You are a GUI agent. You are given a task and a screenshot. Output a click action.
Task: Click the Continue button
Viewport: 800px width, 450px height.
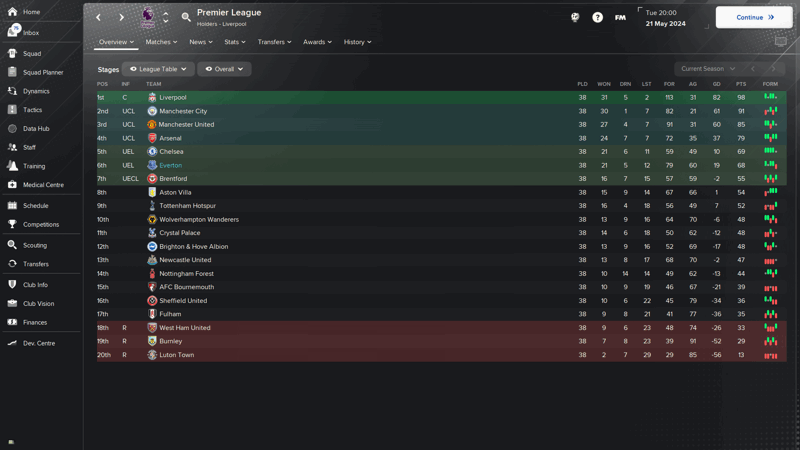(x=754, y=17)
